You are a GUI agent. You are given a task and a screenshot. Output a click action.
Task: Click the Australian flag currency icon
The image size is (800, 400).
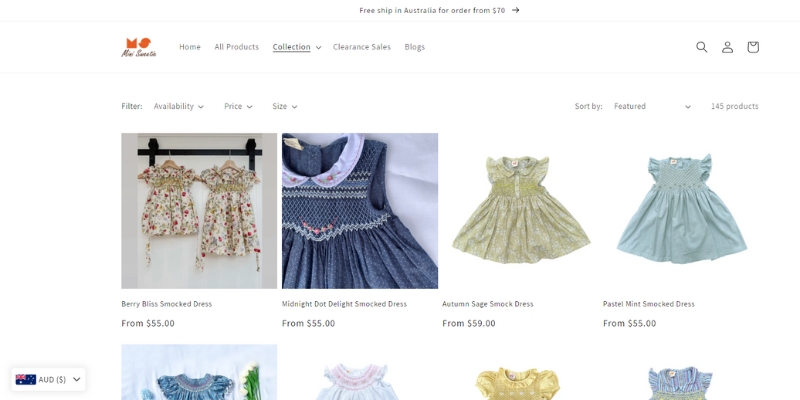(x=26, y=379)
